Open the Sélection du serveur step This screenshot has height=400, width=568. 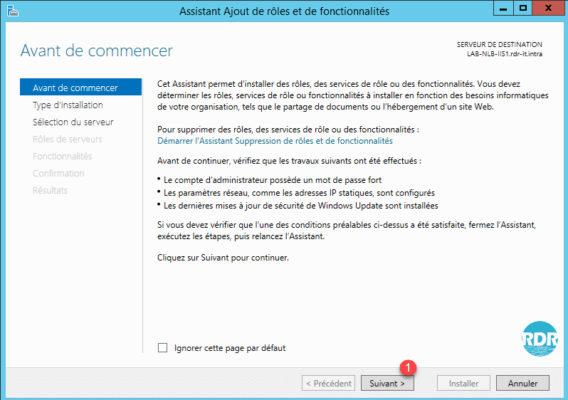click(x=73, y=122)
